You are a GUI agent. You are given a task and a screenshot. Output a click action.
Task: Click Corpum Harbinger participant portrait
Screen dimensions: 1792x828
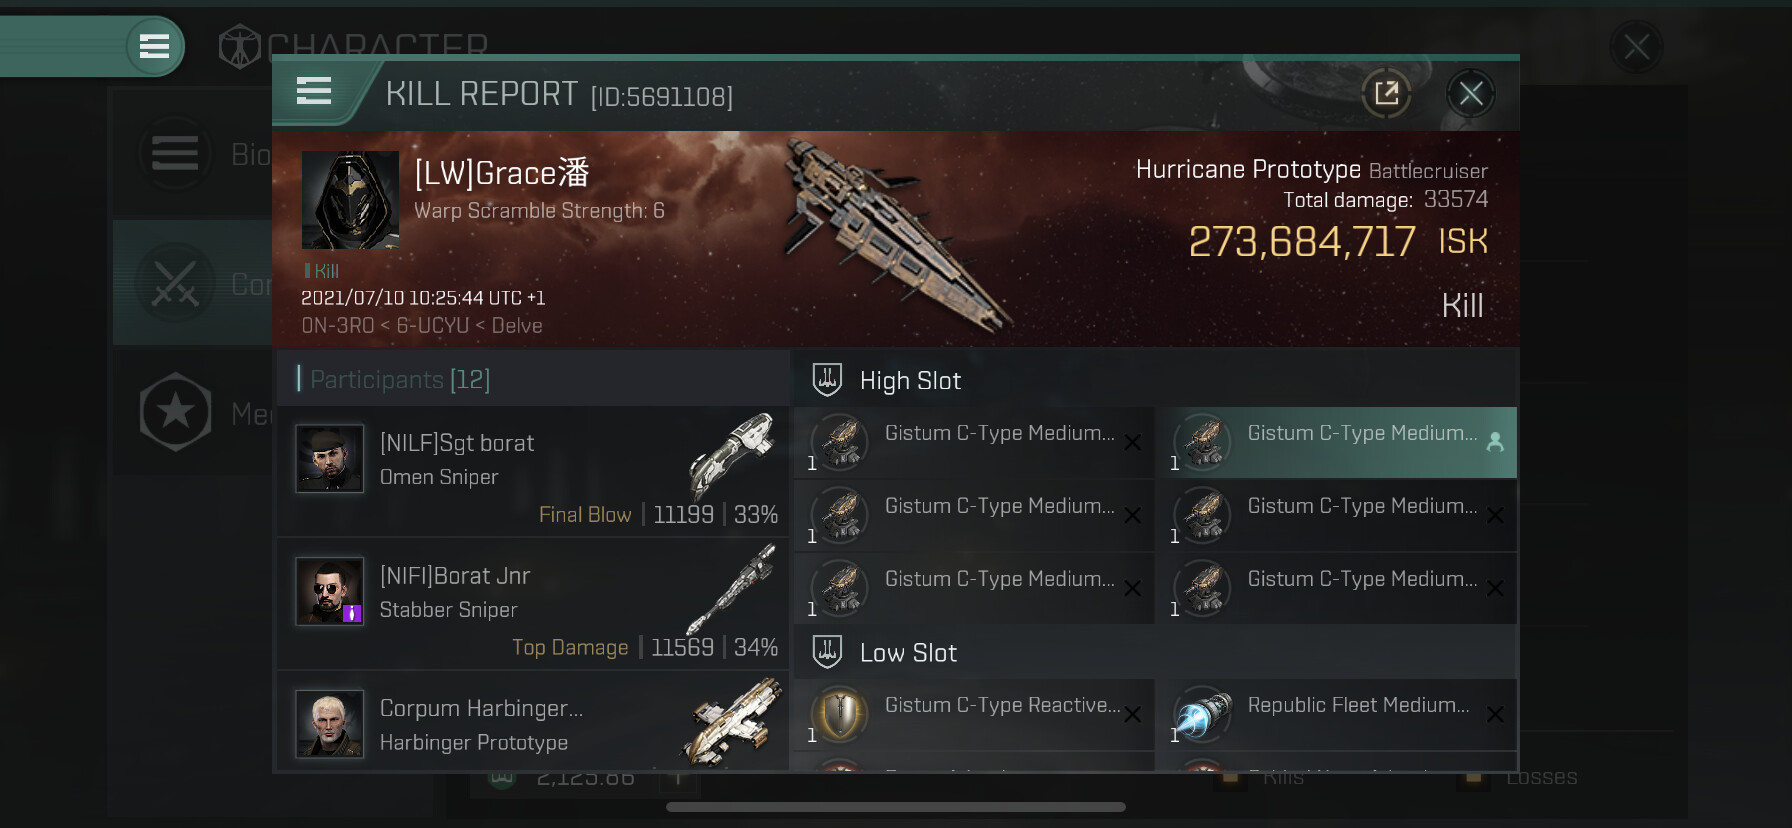(x=330, y=724)
